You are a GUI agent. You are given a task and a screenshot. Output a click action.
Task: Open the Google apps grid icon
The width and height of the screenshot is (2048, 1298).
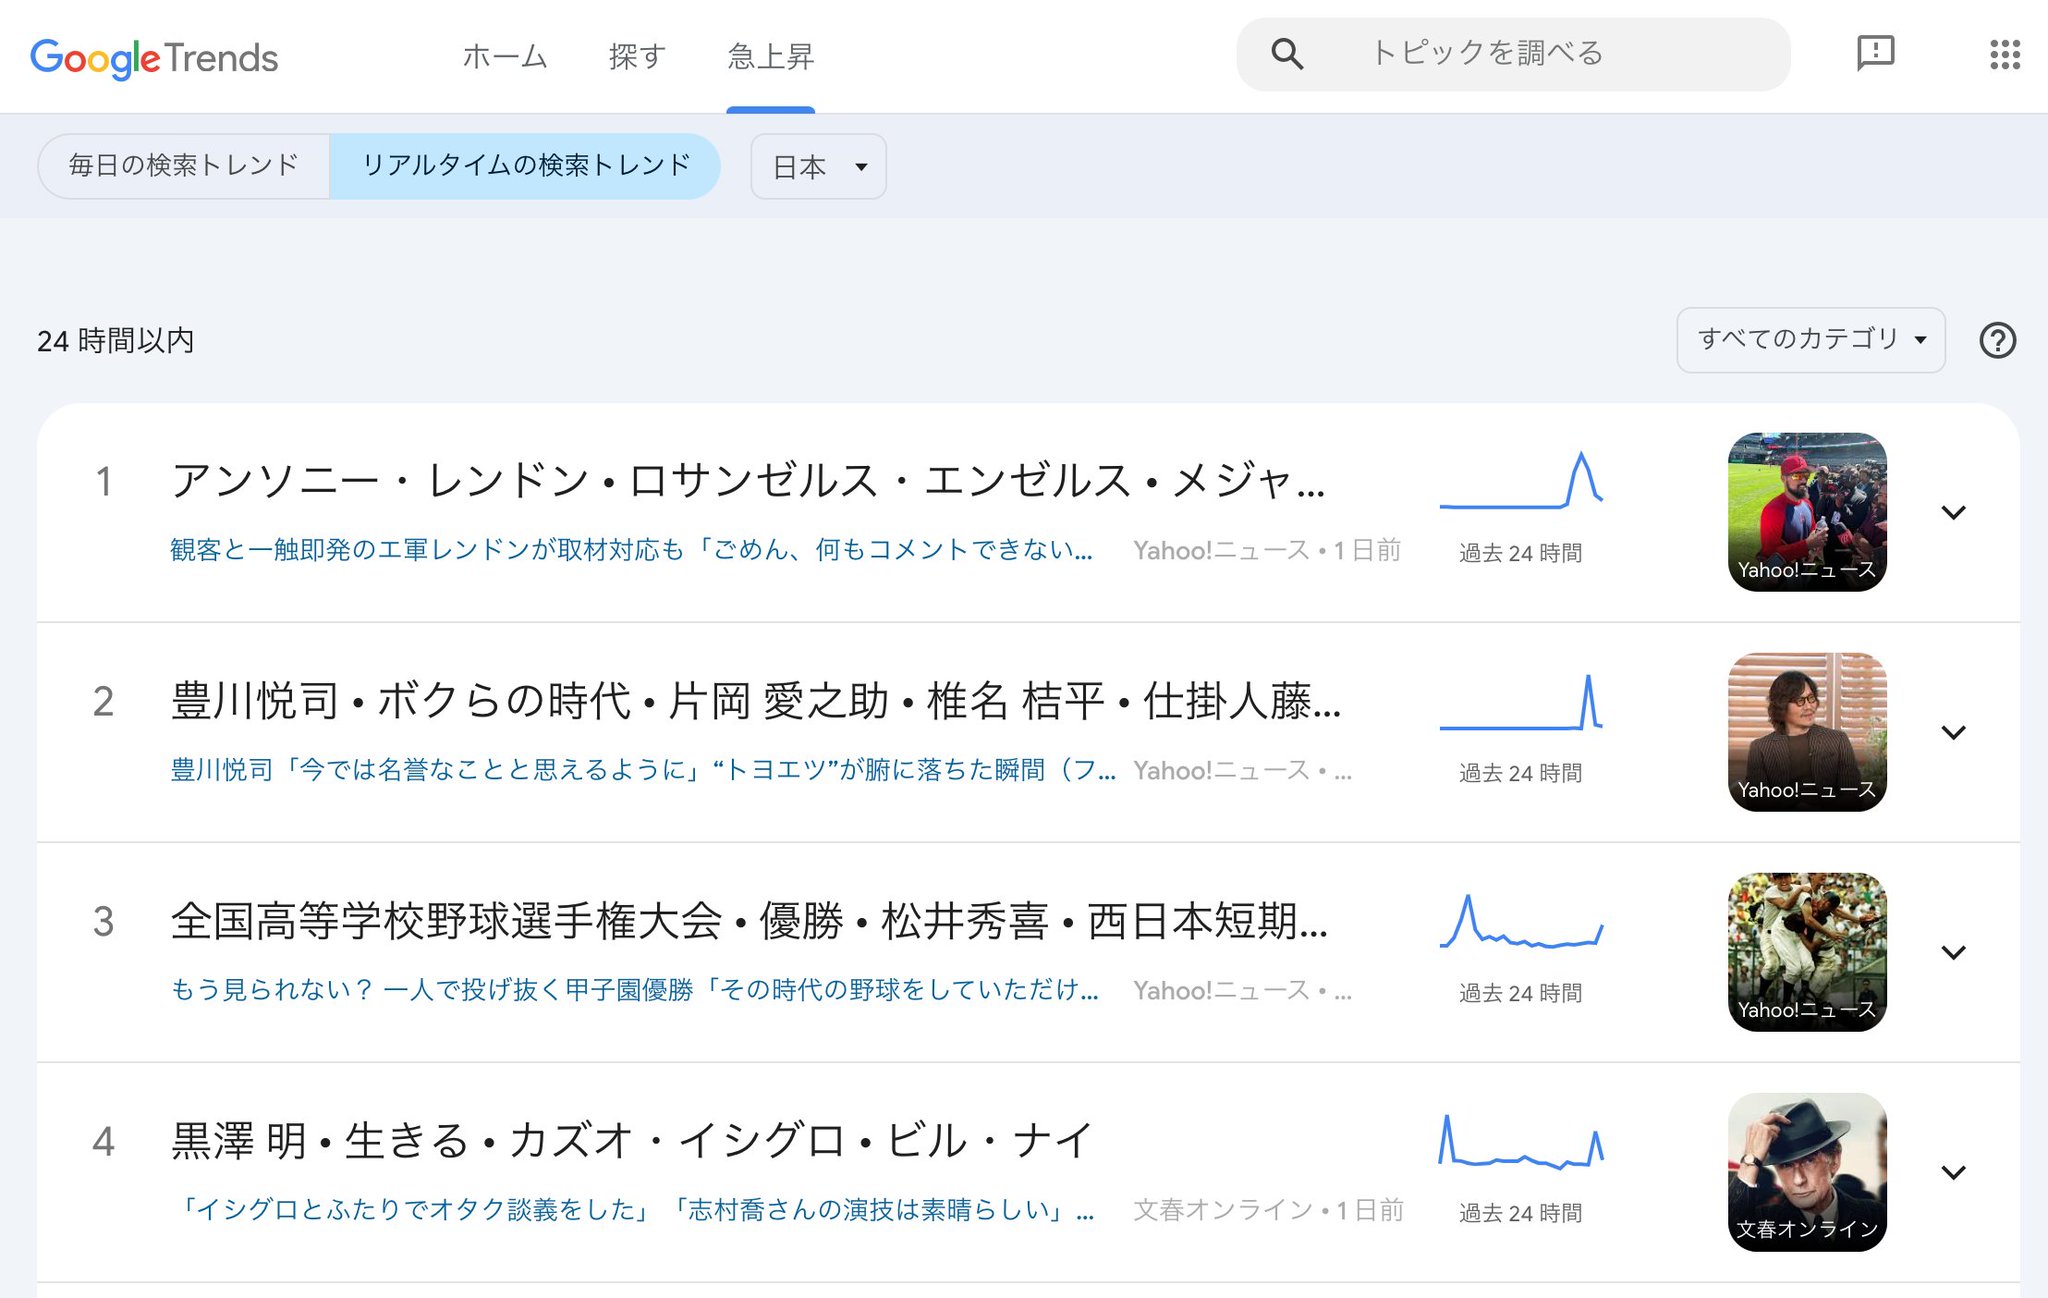(x=2004, y=54)
